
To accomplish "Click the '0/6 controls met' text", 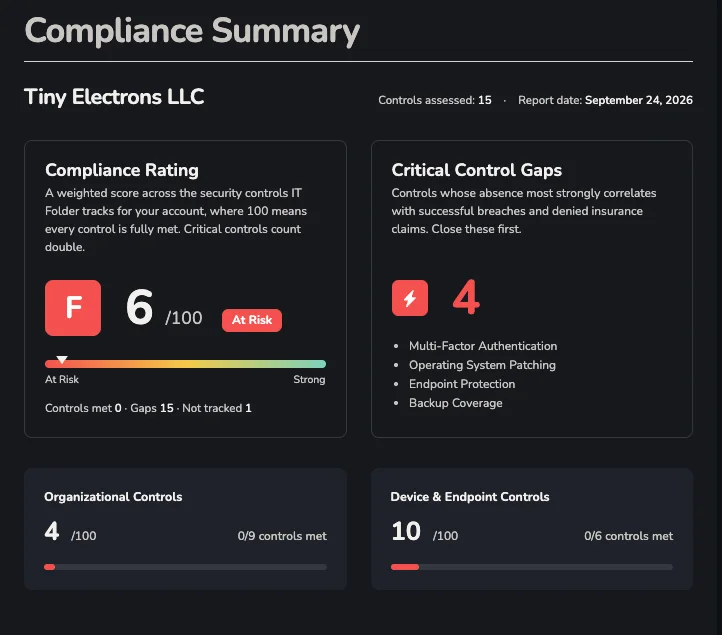I will [629, 536].
